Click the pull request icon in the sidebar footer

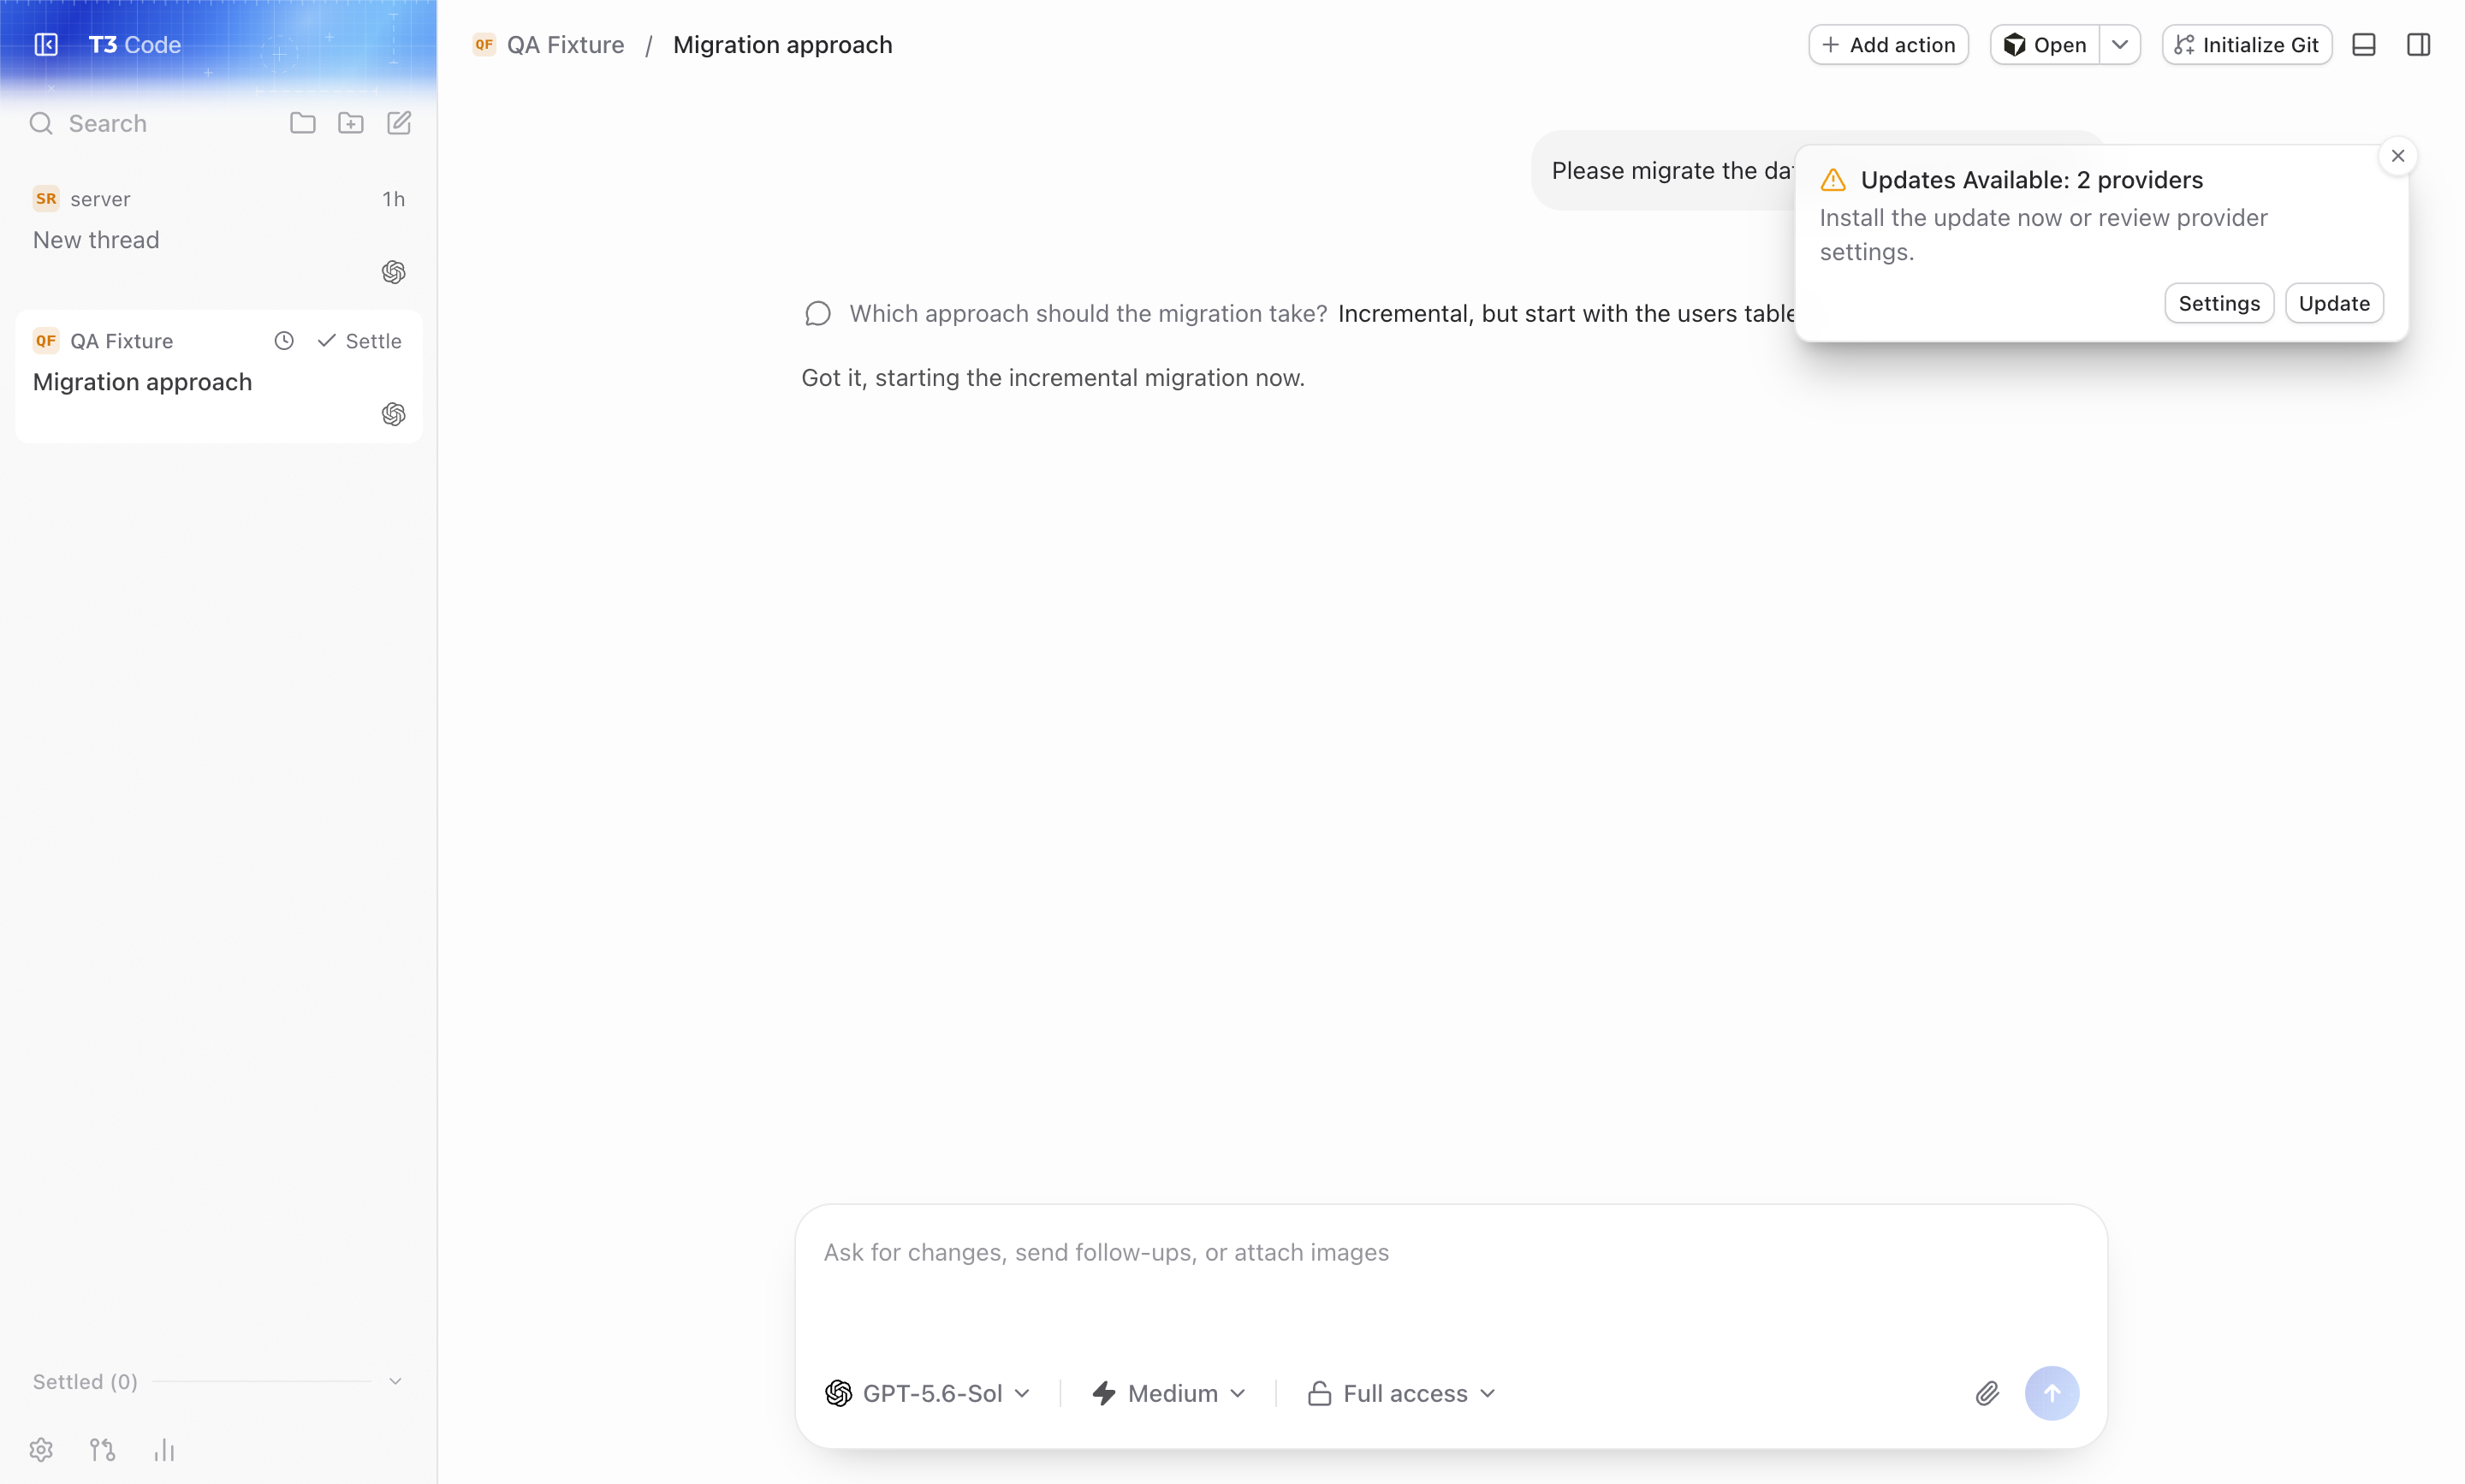(x=102, y=1449)
